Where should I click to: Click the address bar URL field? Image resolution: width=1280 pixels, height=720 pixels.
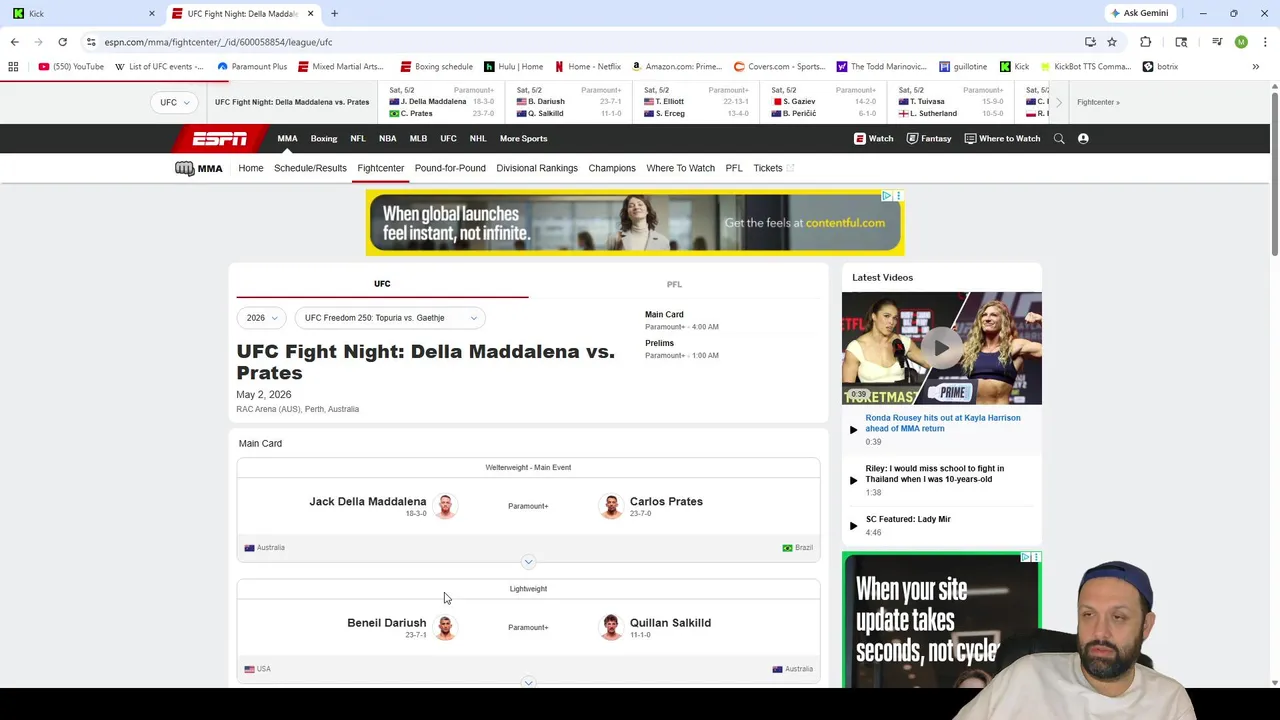pos(580,42)
